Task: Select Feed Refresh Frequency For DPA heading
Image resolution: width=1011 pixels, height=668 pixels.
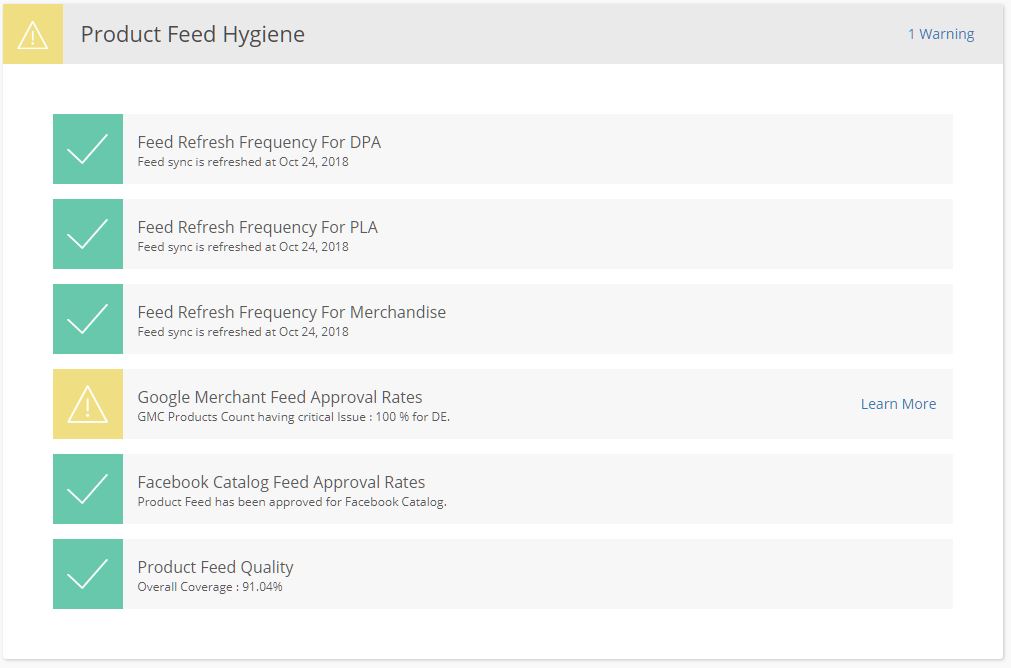Action: tap(259, 142)
